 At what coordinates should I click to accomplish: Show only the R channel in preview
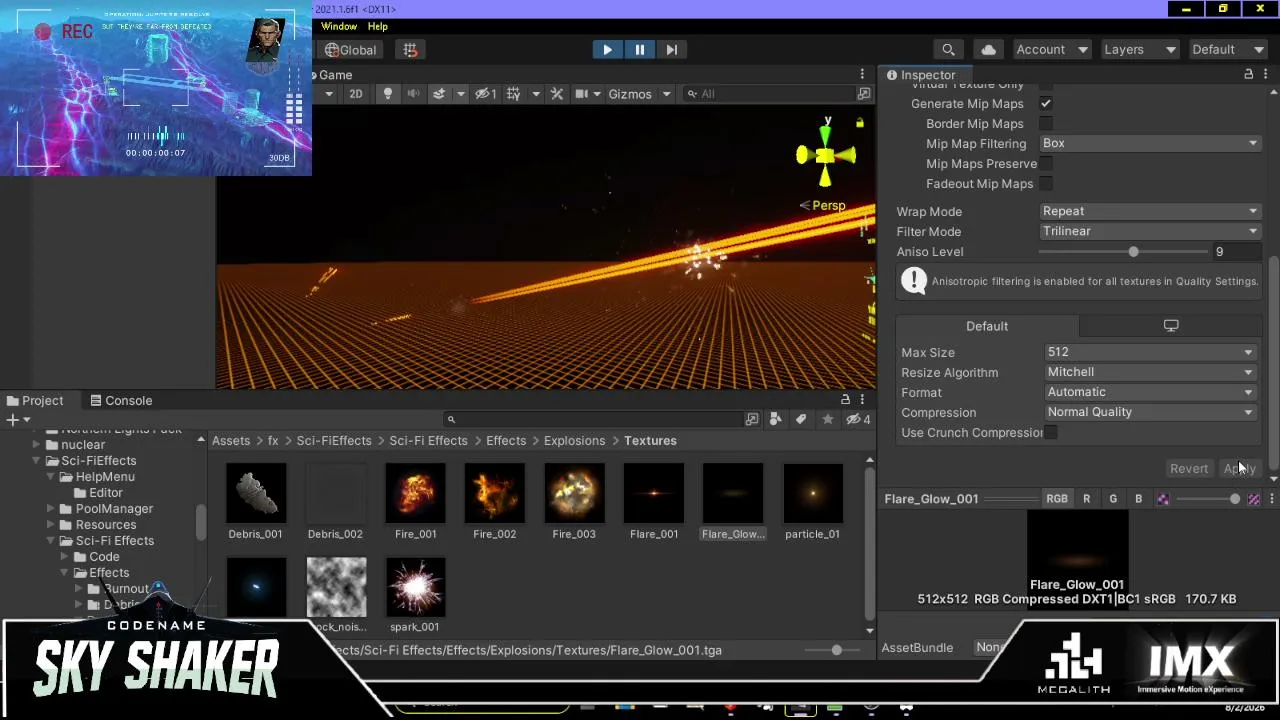point(1087,498)
